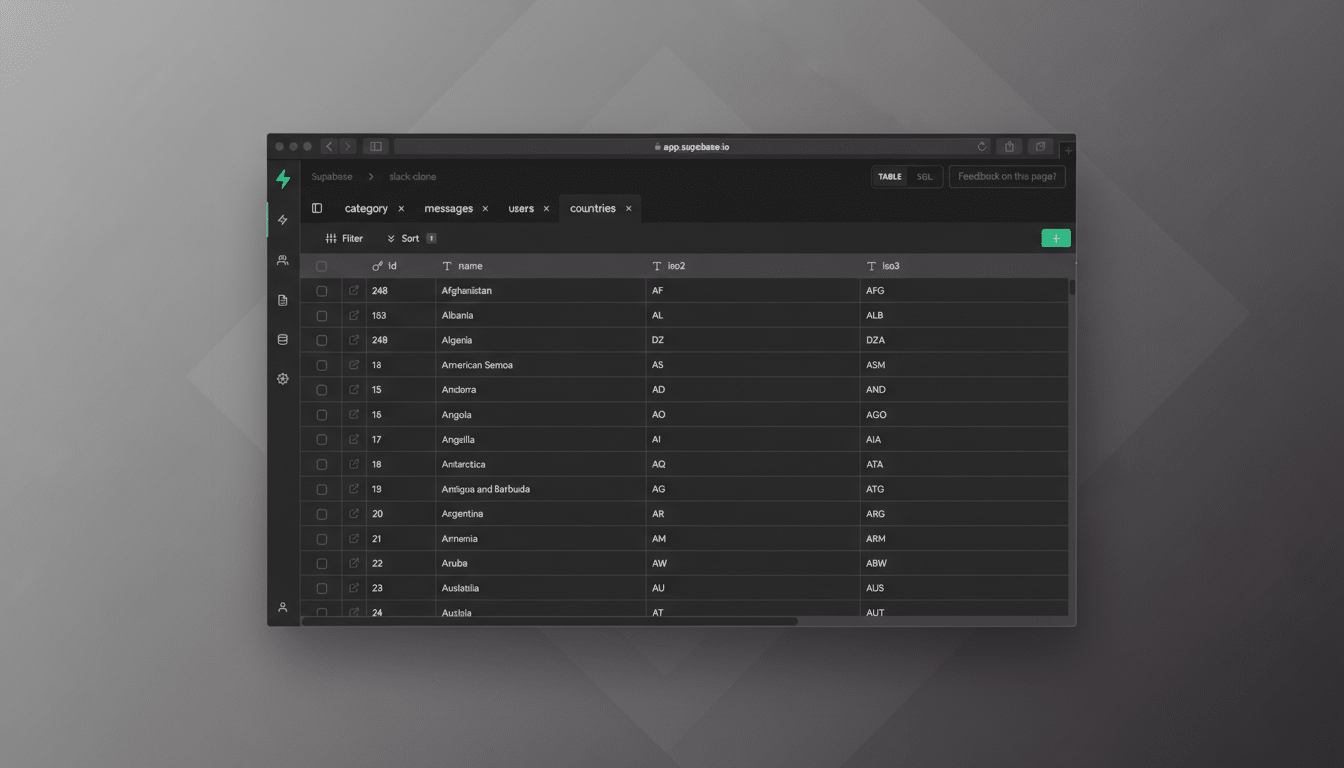Tick the checkbox beside Argentina
The height and width of the screenshot is (768, 1344).
pyautogui.click(x=321, y=513)
